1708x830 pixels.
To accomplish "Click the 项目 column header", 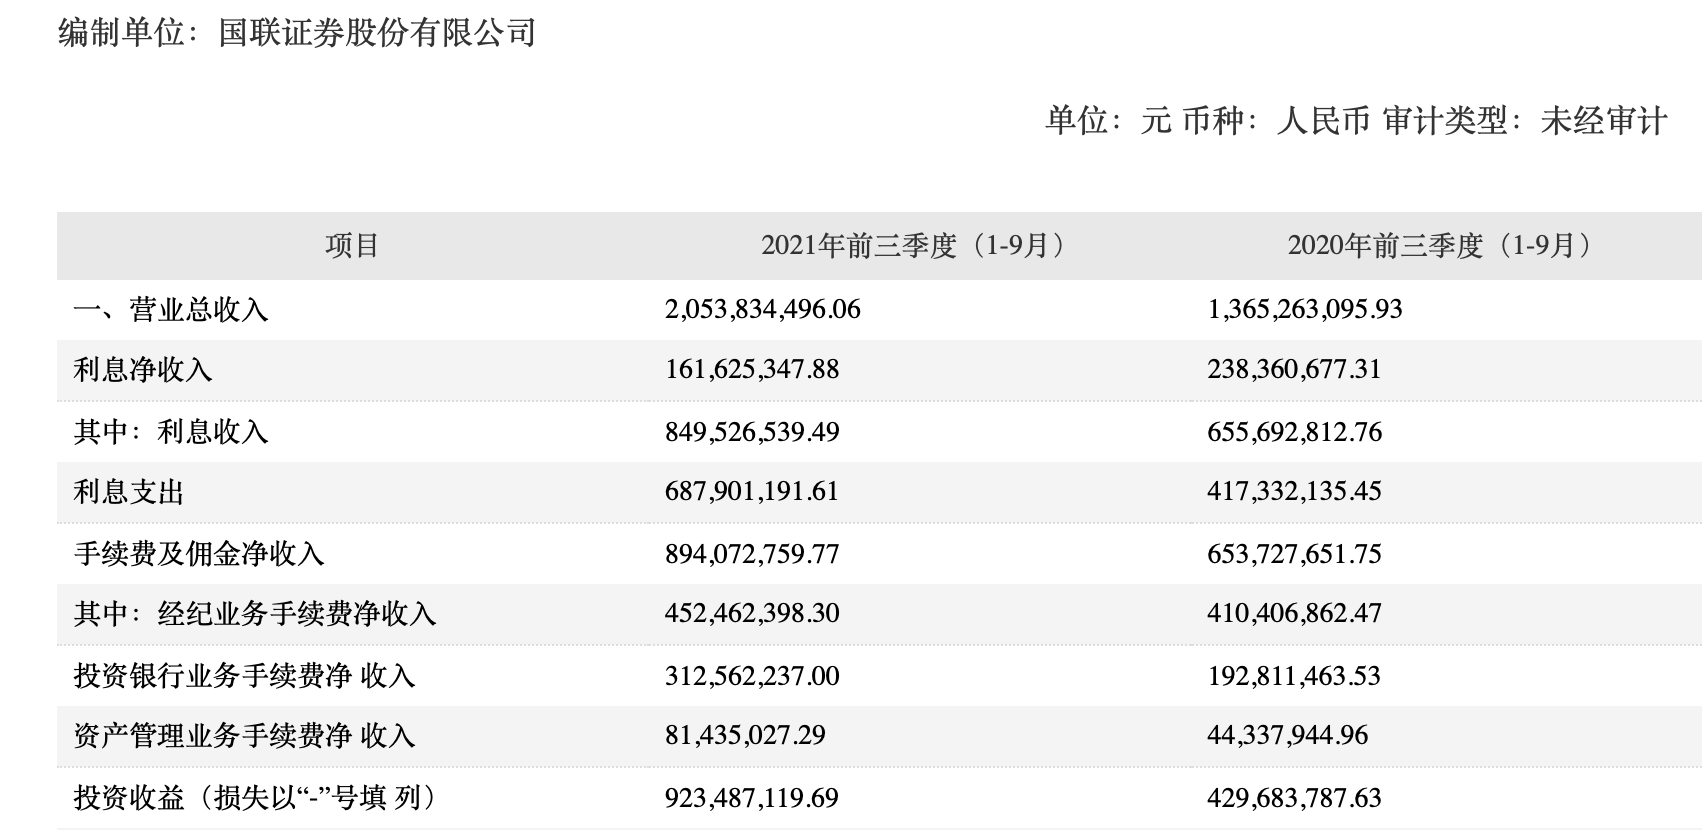I will (x=352, y=246).
